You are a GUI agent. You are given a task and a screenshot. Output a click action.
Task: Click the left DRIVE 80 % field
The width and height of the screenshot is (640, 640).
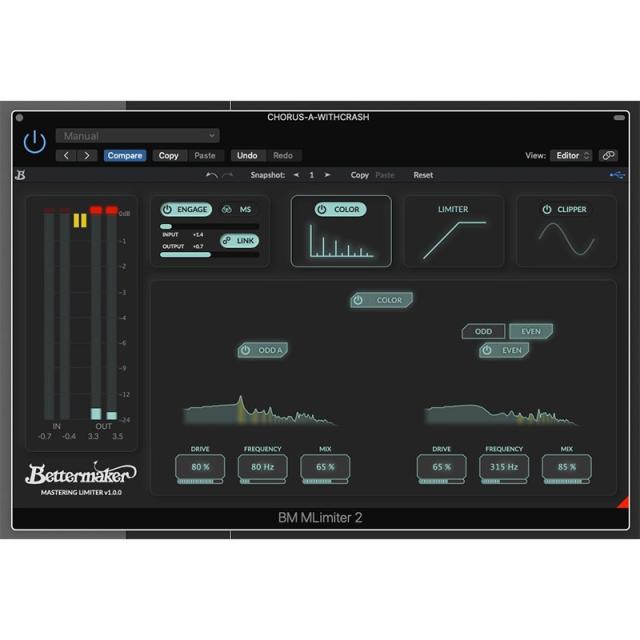pos(200,469)
